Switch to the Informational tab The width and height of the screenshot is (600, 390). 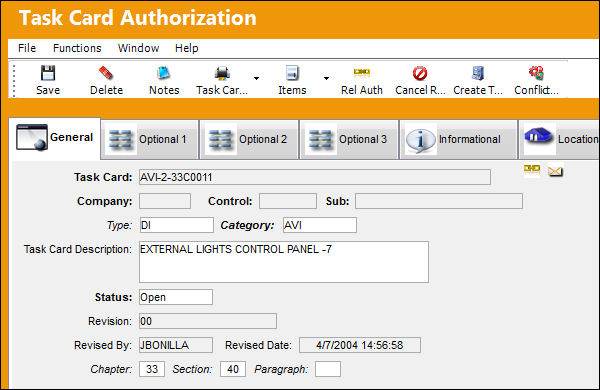pos(458,139)
